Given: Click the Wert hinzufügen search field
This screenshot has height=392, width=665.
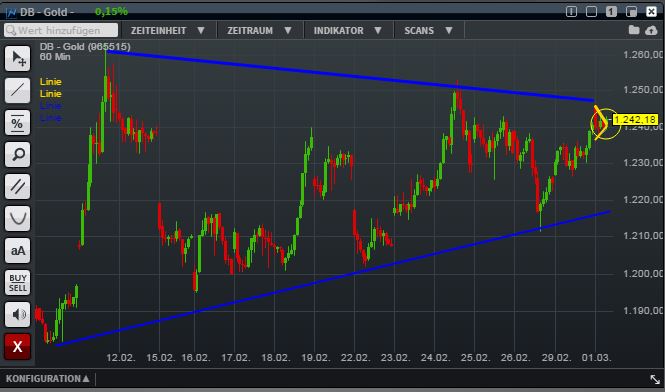Looking at the screenshot, I should click(61, 30).
